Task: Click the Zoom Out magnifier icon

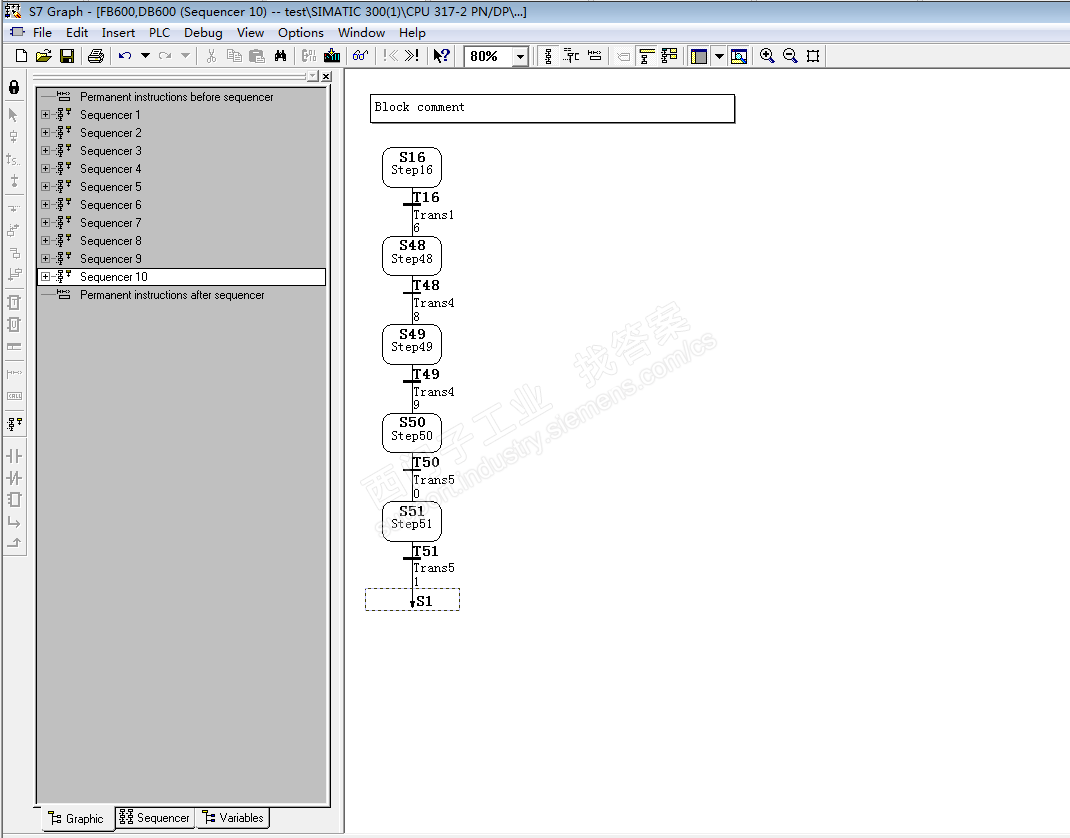Action: pyautogui.click(x=790, y=56)
